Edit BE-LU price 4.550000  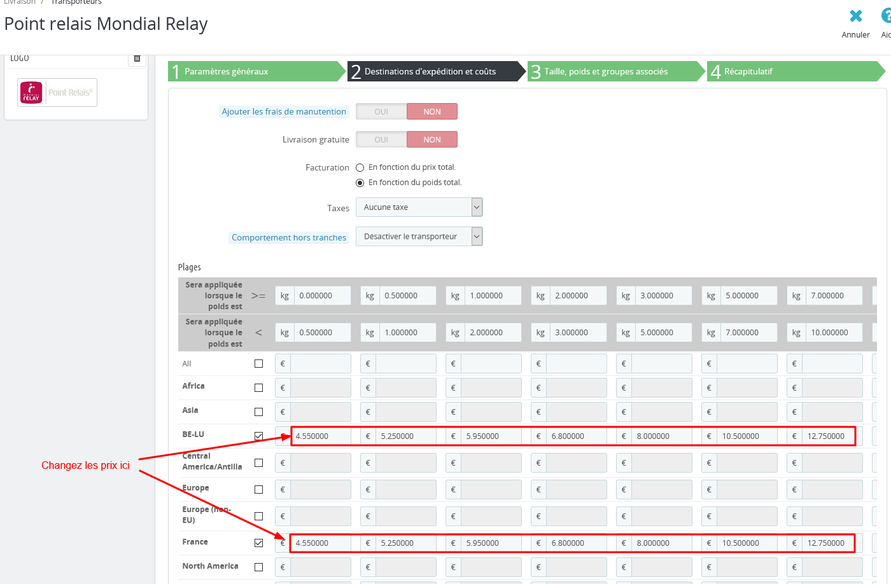coord(320,436)
